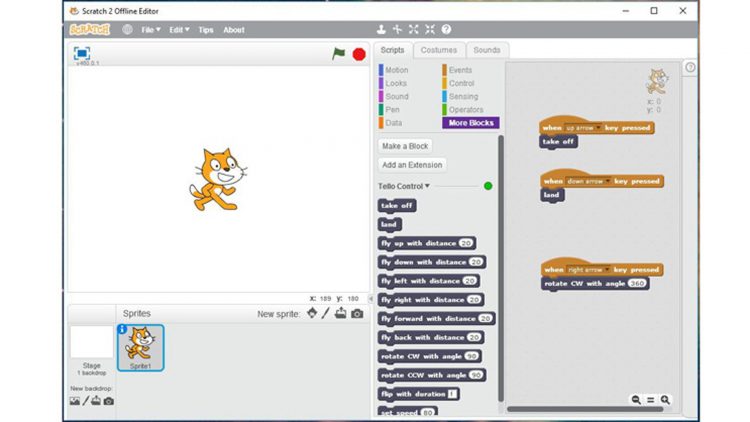This screenshot has height=422, width=750.
Task: Click rotate CW angle 360 in script
Action: pos(637,283)
